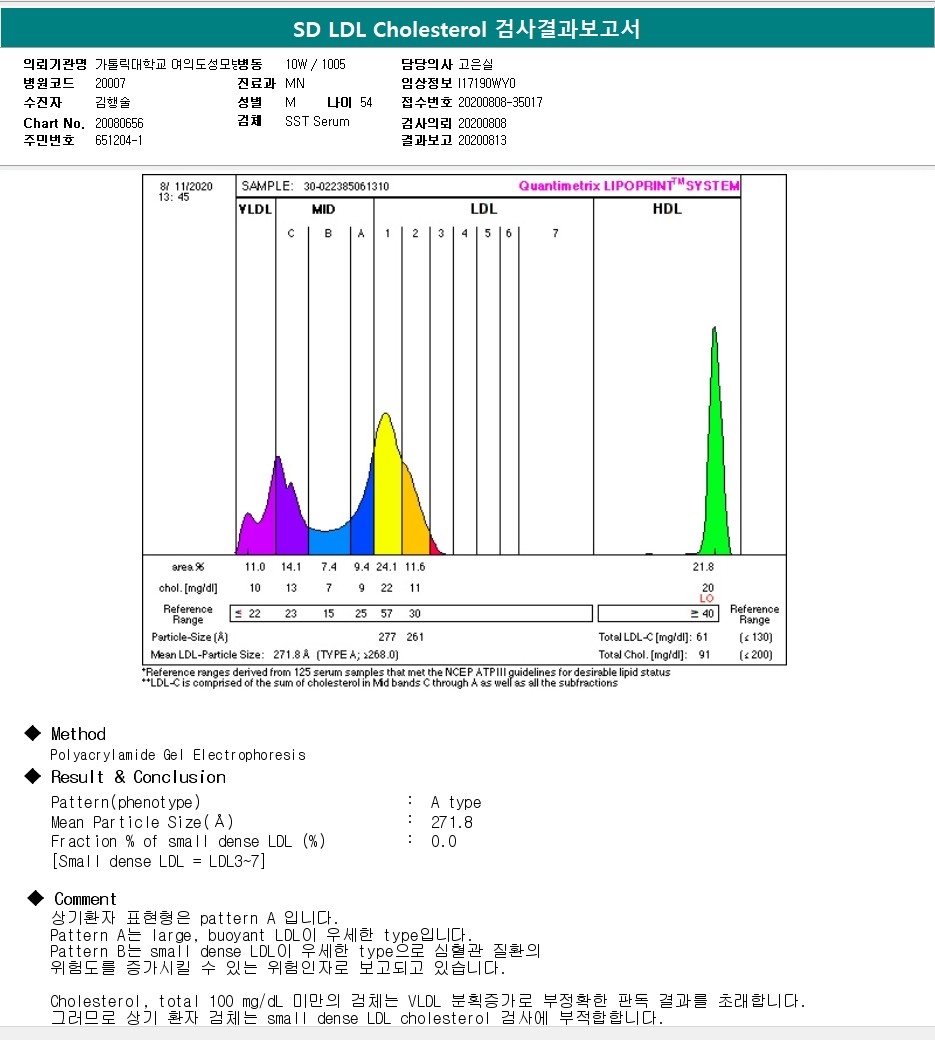Select the resident number '651204-1'
935x1040 pixels.
pos(119,140)
